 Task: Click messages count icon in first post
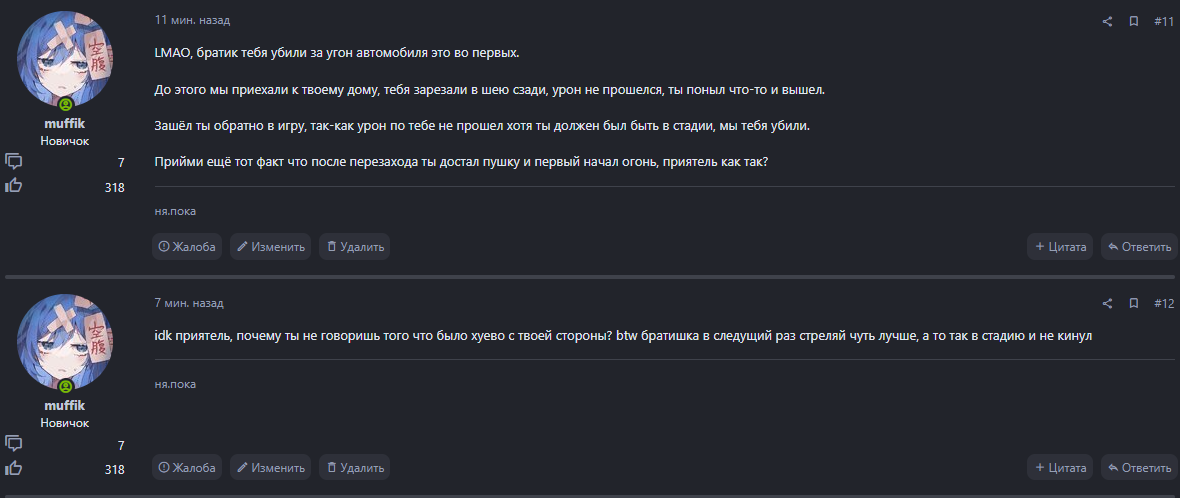pos(14,161)
